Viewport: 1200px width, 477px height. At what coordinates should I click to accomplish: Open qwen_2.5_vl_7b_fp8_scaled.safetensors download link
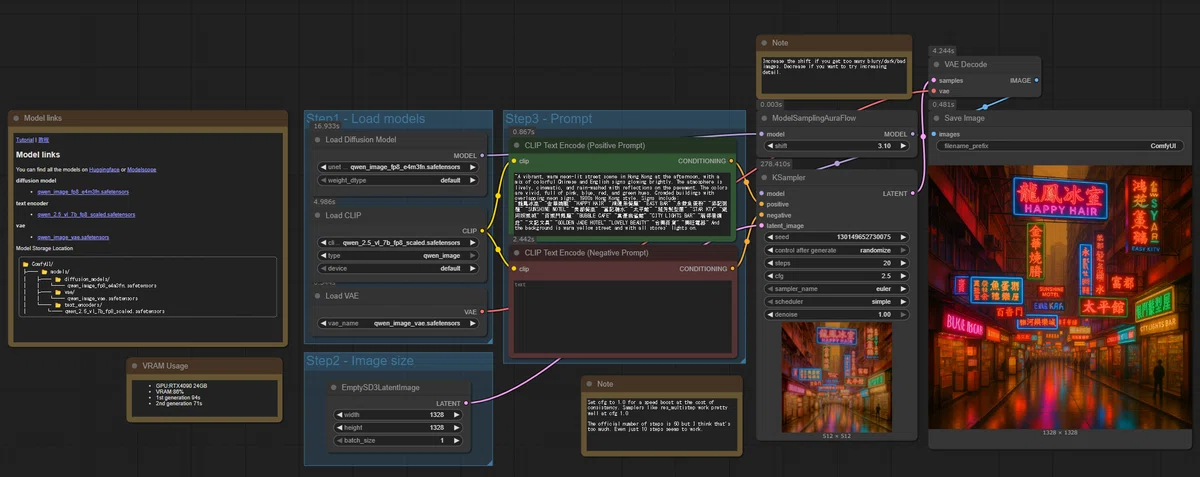click(x=86, y=214)
